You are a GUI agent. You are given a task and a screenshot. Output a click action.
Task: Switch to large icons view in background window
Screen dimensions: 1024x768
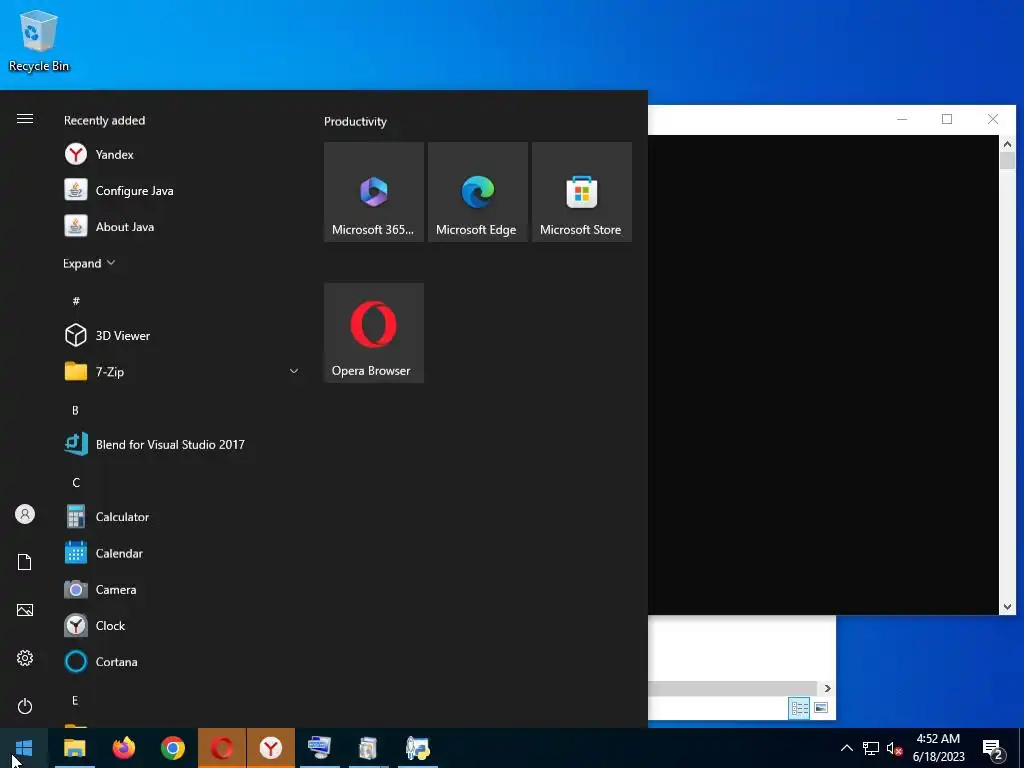[821, 708]
